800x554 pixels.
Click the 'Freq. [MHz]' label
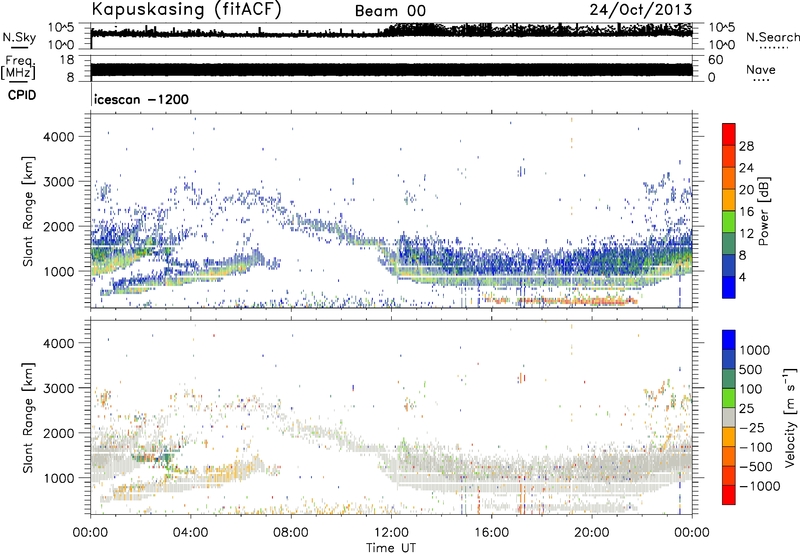click(18, 67)
